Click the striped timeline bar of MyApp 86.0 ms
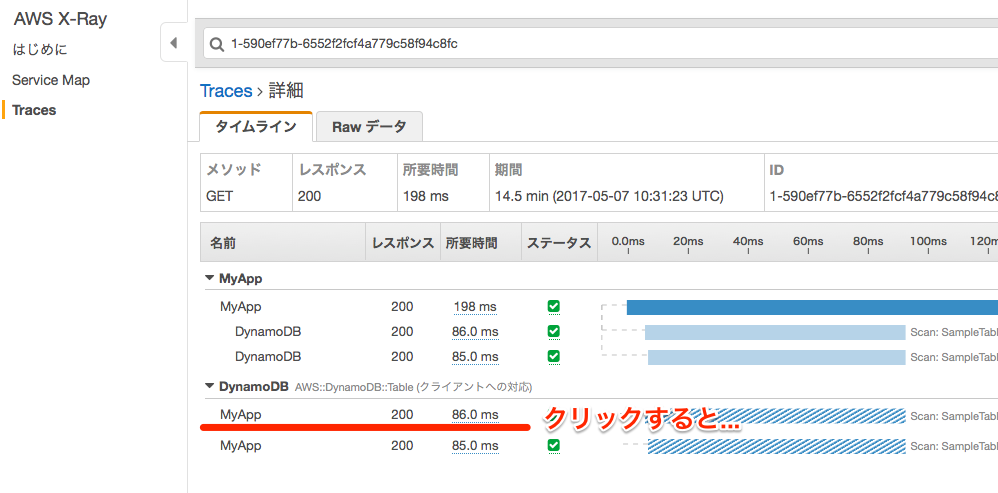The height and width of the screenshot is (493, 998). click(x=775, y=416)
